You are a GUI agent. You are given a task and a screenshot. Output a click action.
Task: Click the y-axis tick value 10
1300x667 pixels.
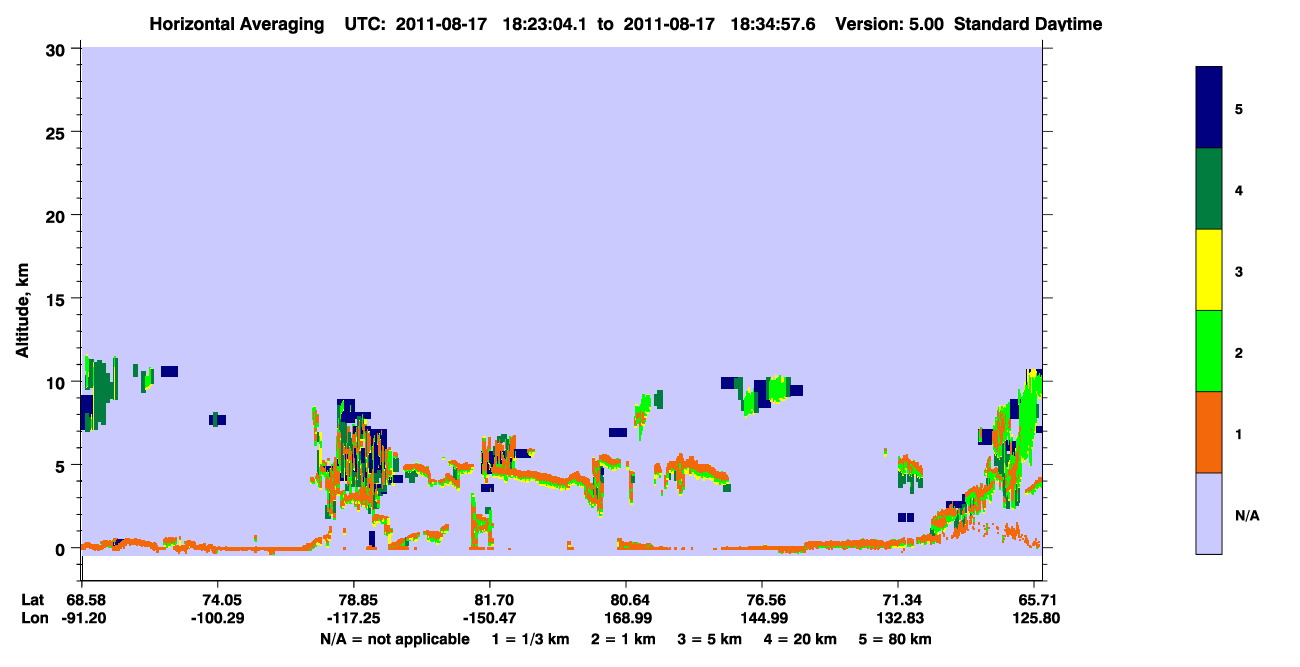[58, 382]
